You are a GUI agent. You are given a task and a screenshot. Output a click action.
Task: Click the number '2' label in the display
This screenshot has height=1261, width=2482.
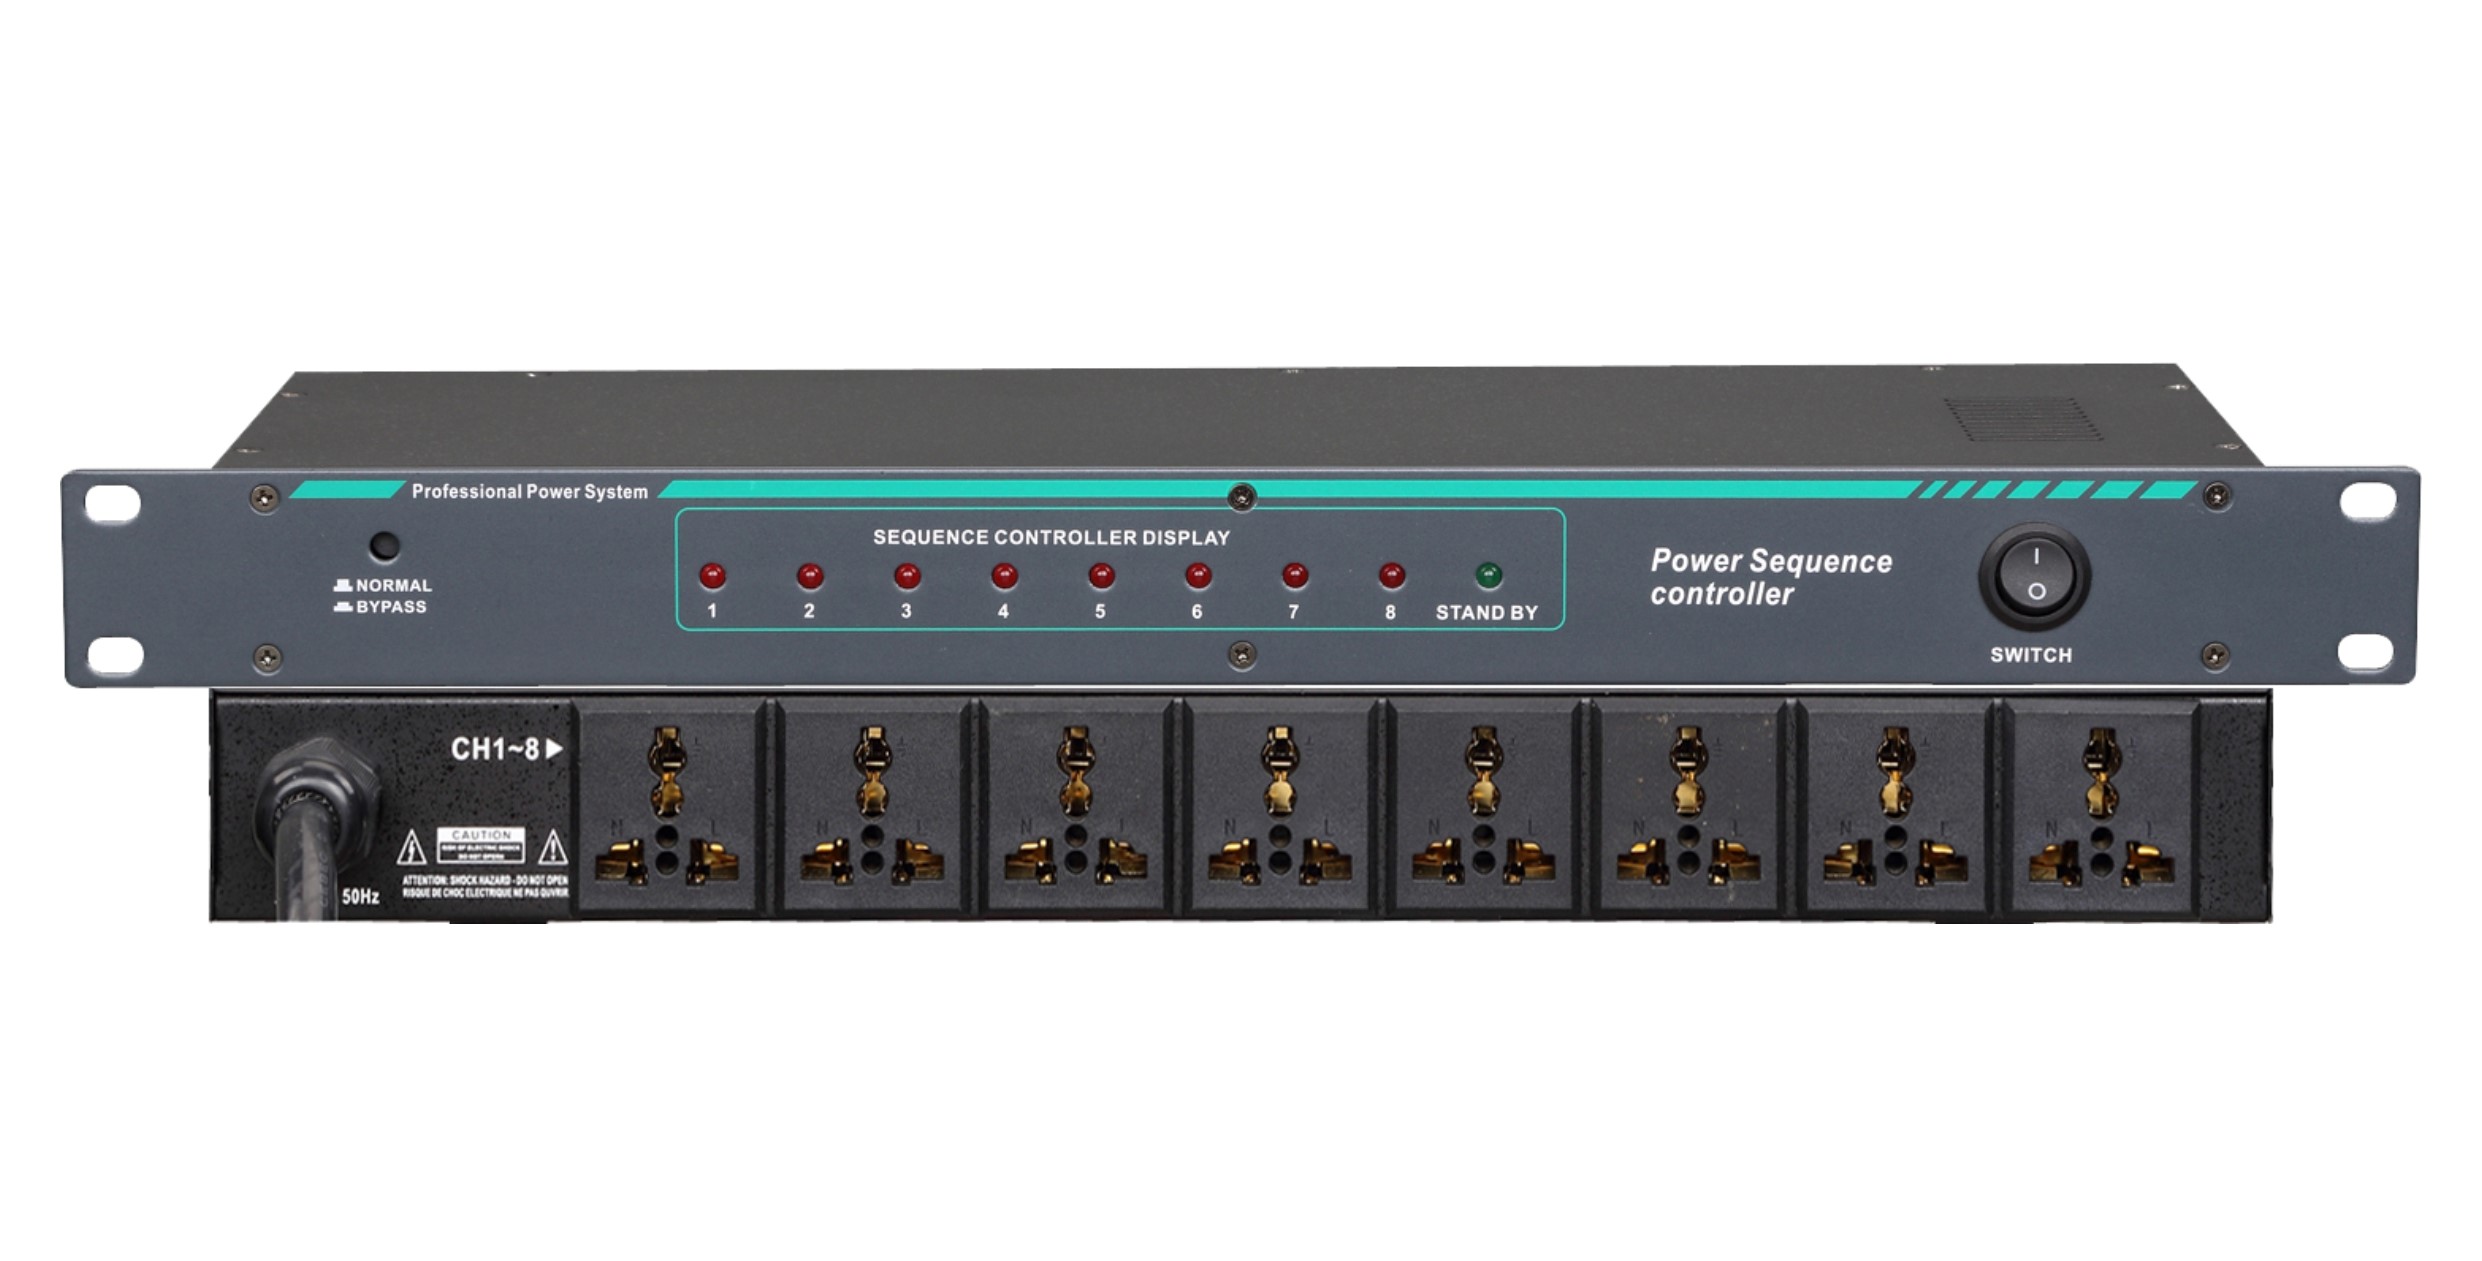(x=809, y=611)
